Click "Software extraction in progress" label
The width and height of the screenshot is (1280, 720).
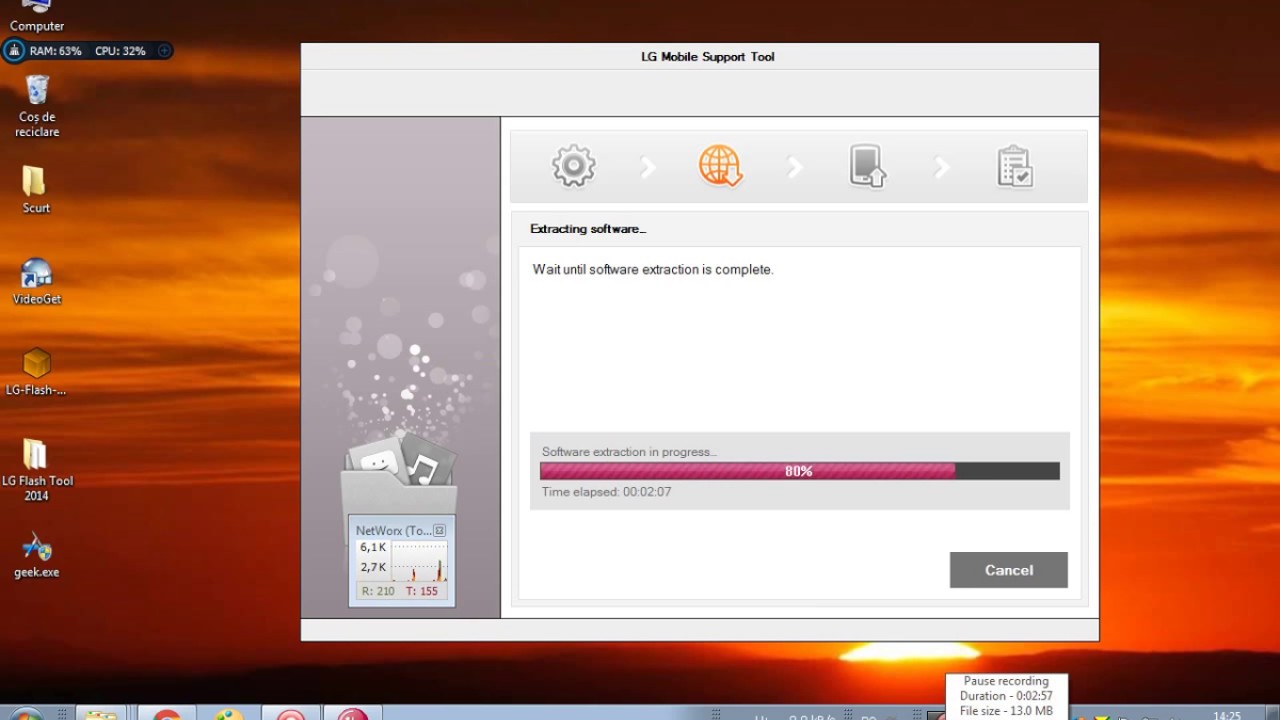629,452
